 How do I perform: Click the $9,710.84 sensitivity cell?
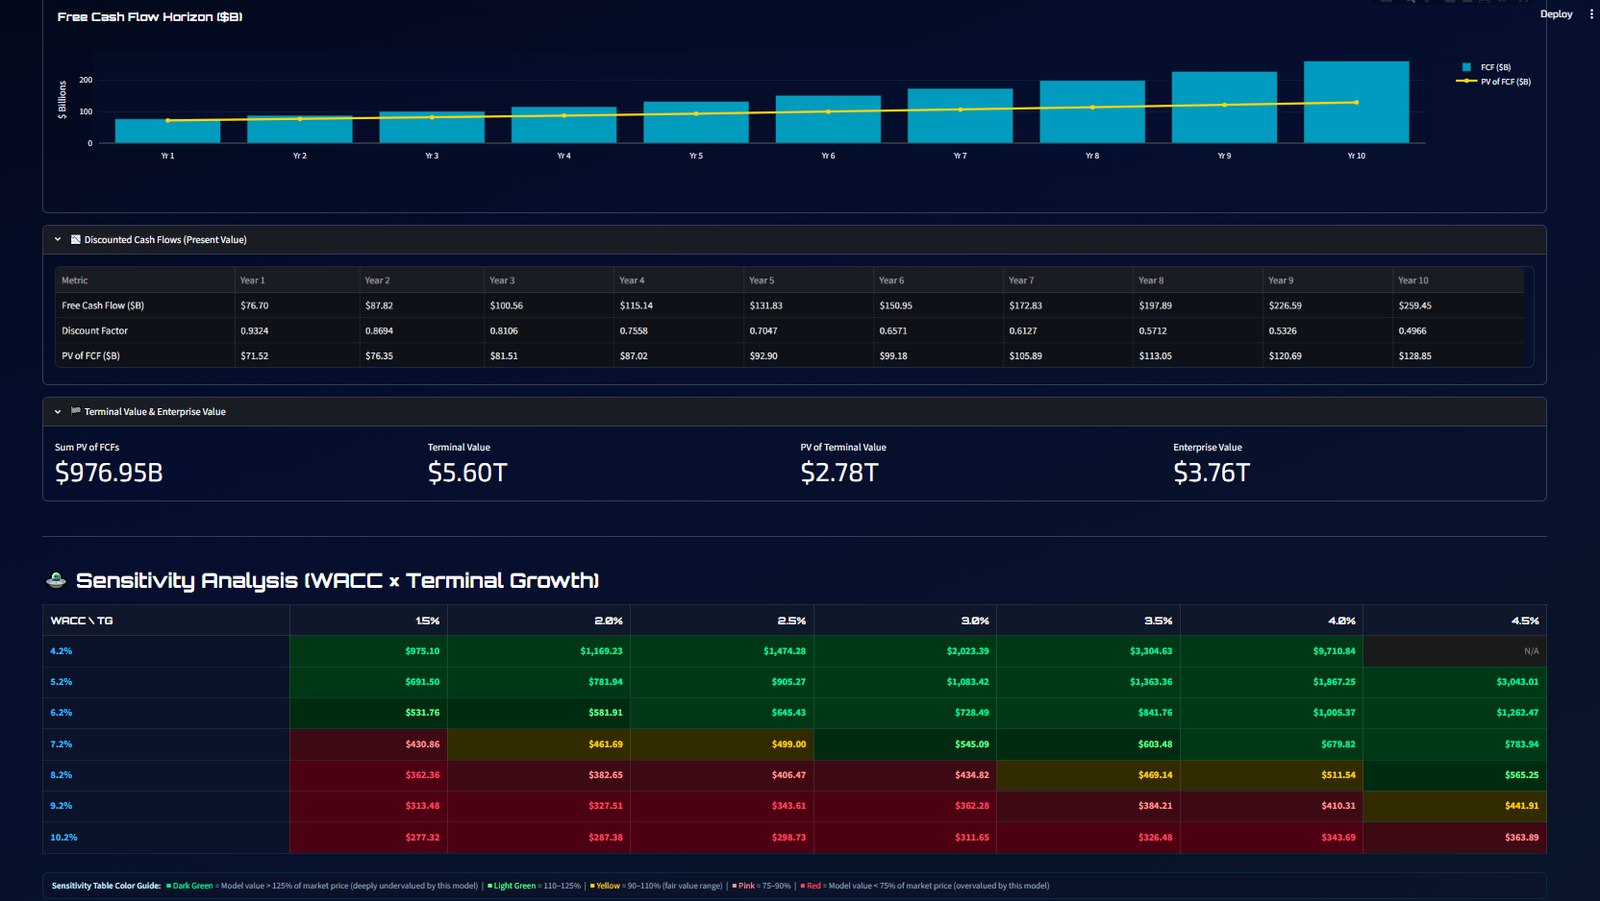tap(1272, 651)
